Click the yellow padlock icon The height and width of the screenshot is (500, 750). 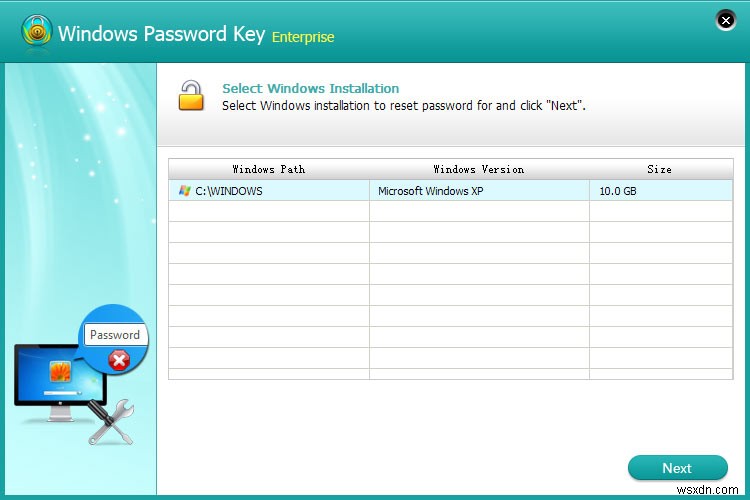pyautogui.click(x=191, y=95)
